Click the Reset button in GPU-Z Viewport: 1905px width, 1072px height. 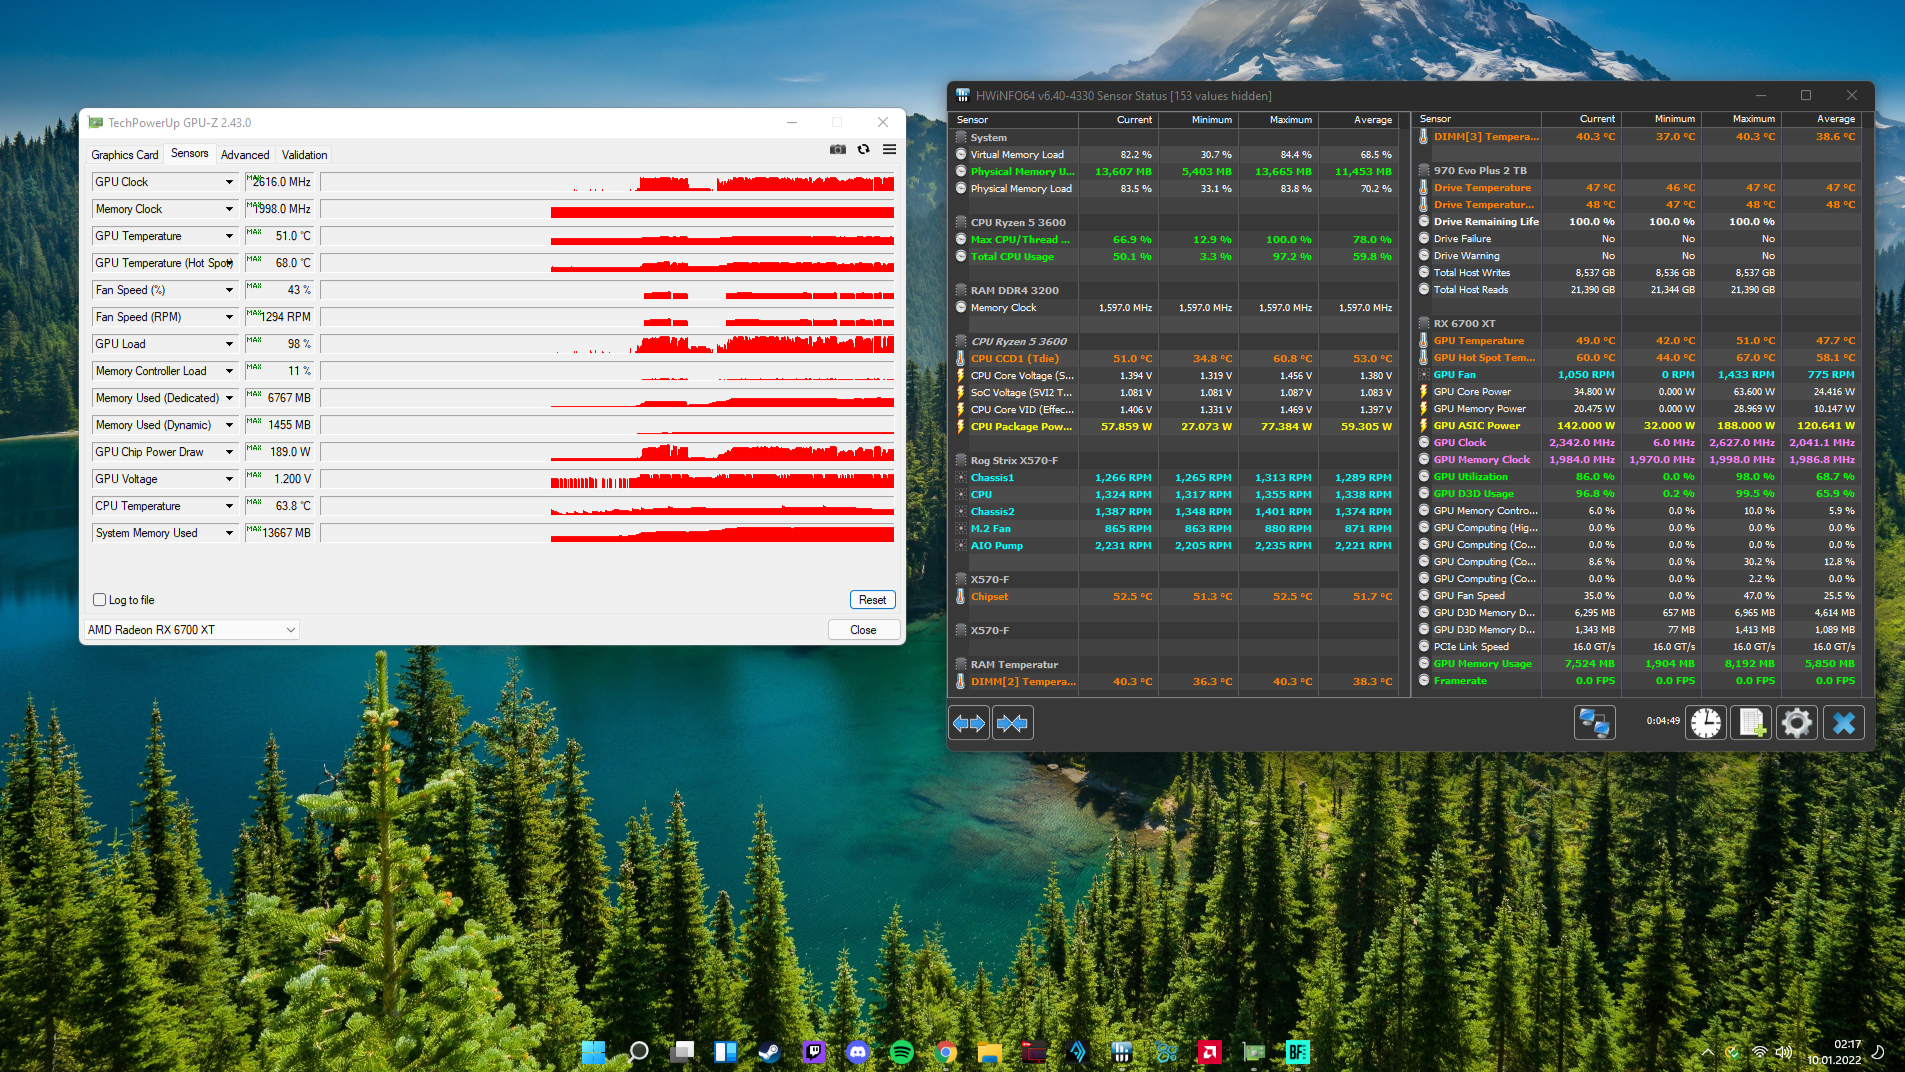click(872, 600)
